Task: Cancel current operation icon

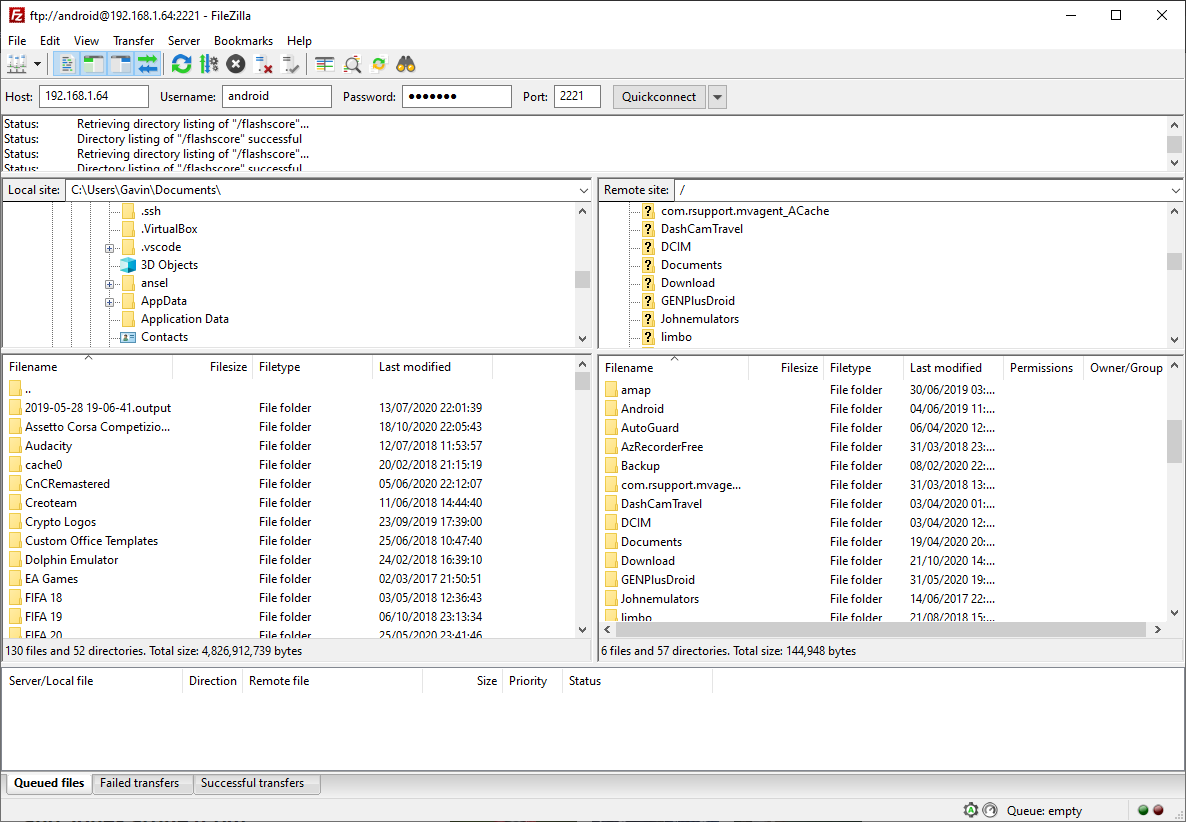Action: coord(235,65)
